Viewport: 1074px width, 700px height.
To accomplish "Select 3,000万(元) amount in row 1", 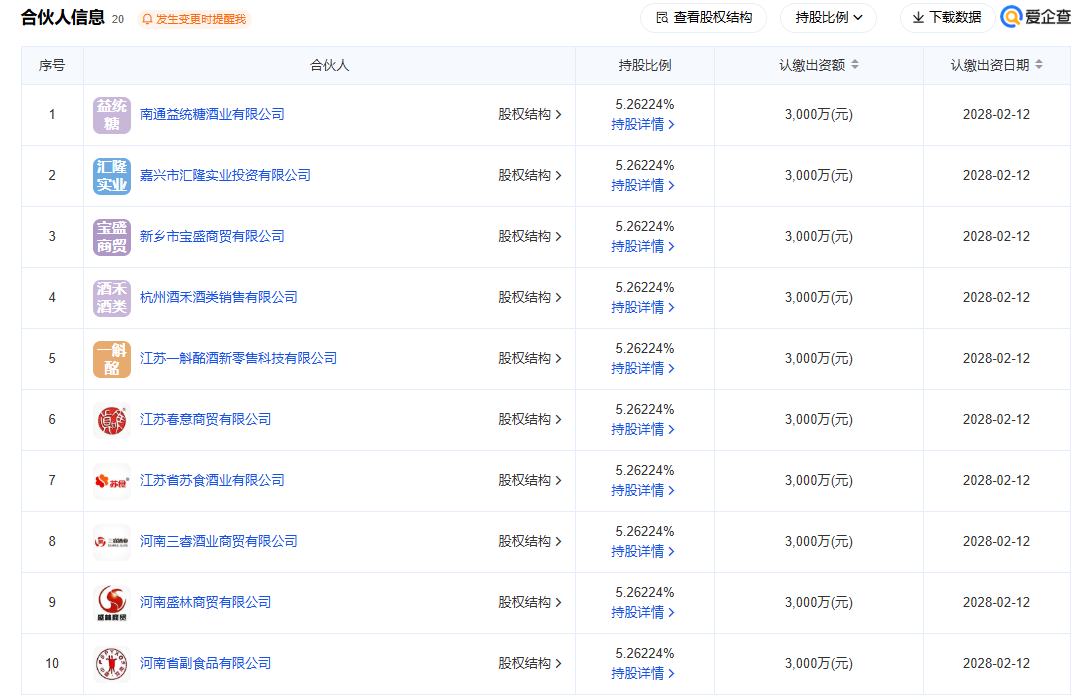I will [x=819, y=114].
